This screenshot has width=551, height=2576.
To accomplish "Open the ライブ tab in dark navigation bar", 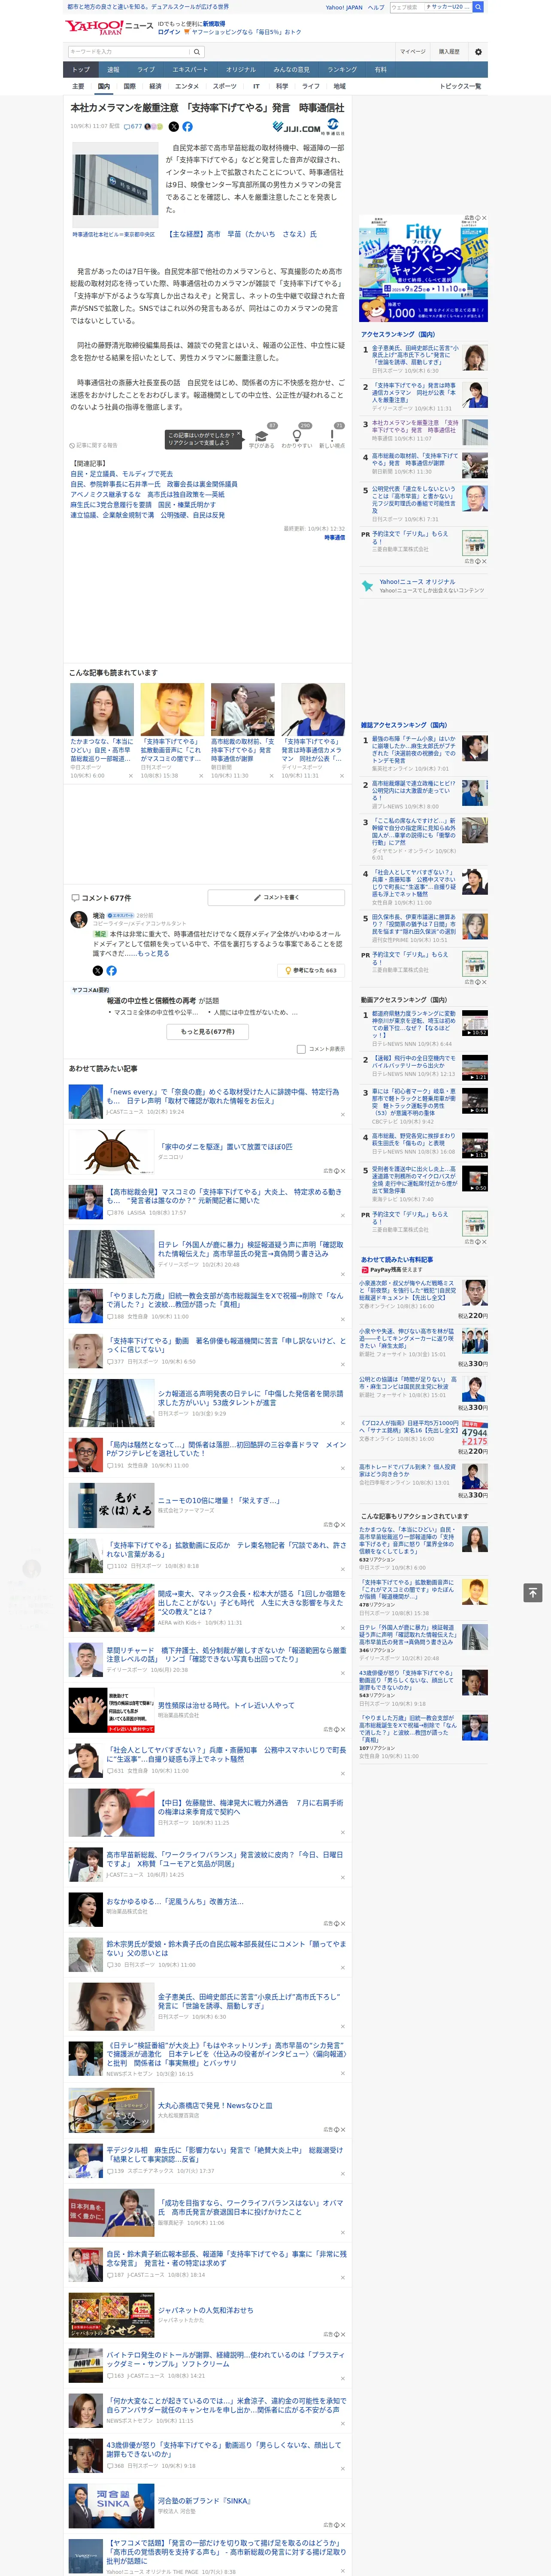I will pos(146,70).
